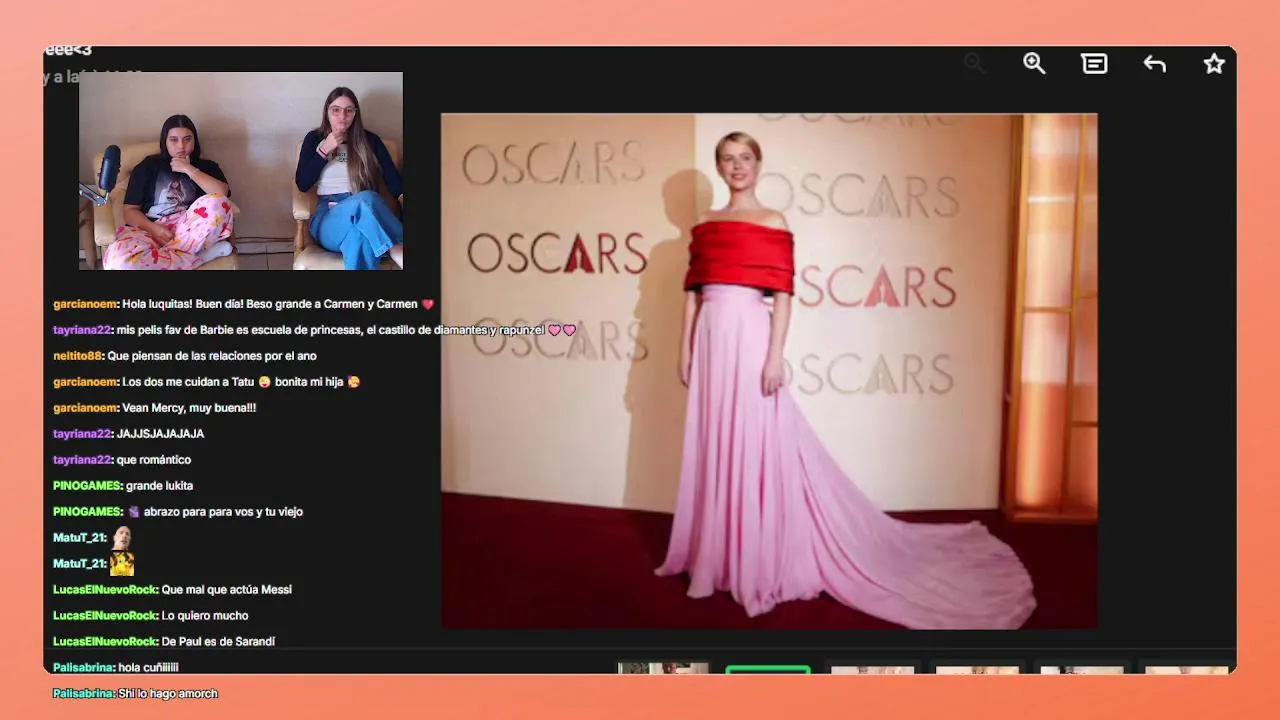Click the 'Que mal que actúa Messi' message
The height and width of the screenshot is (720, 1280).
coord(172,590)
